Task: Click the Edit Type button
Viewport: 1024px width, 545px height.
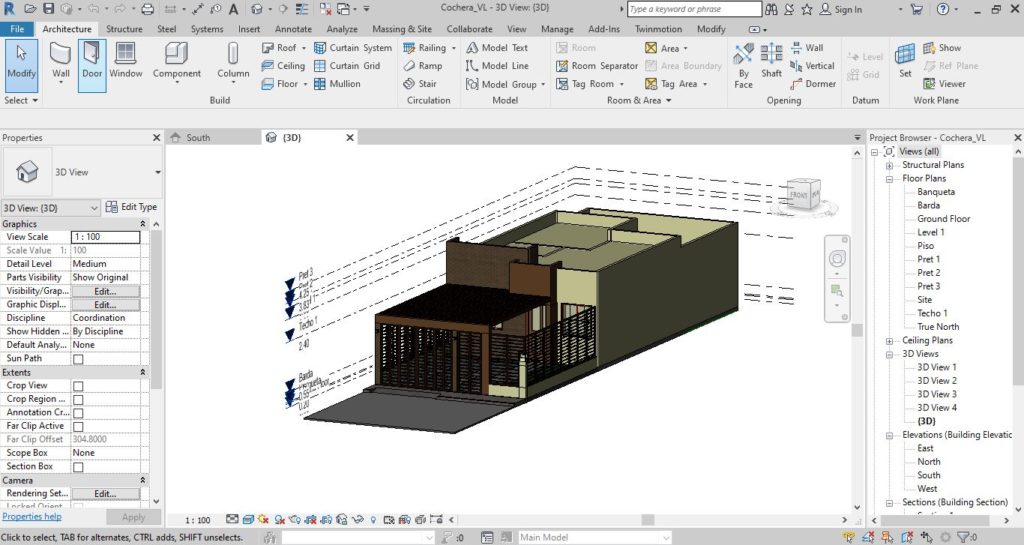Action: [x=132, y=207]
